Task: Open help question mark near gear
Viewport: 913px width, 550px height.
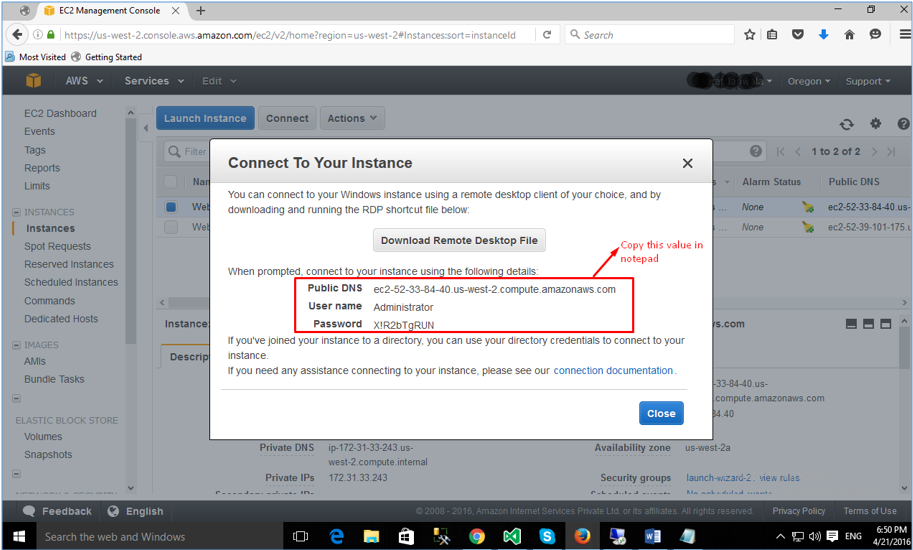Action: point(903,123)
